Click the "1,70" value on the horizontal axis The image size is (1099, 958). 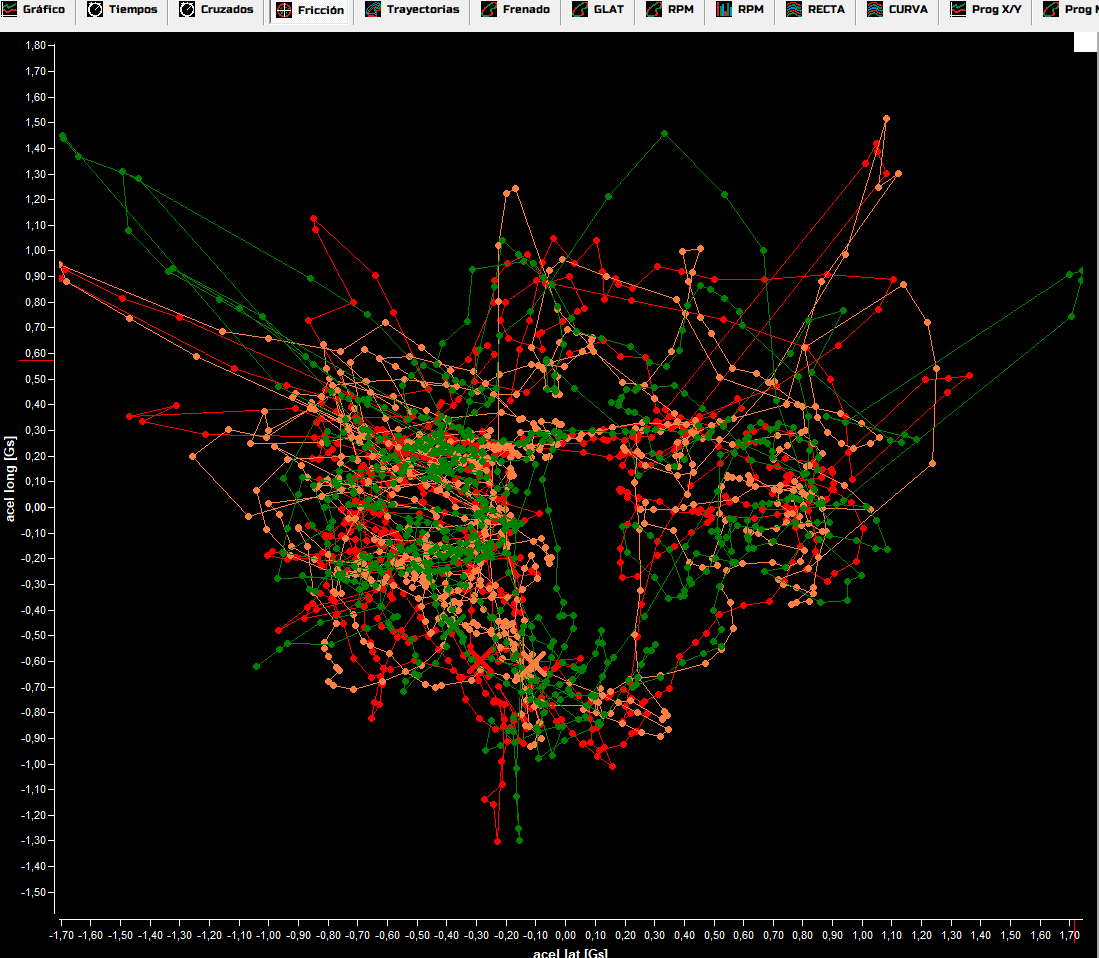click(1070, 936)
